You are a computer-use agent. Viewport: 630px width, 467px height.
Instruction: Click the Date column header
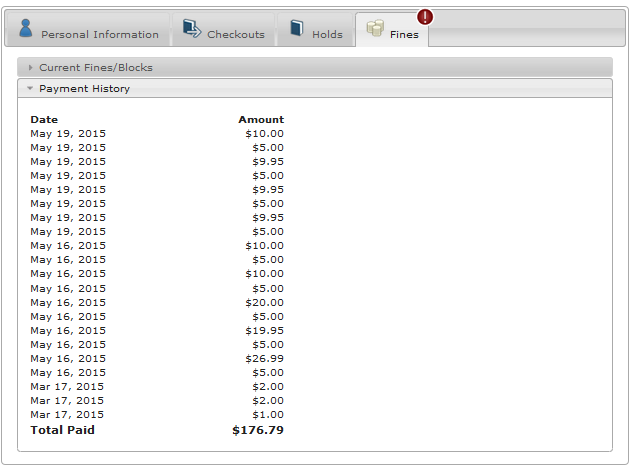[x=44, y=120]
